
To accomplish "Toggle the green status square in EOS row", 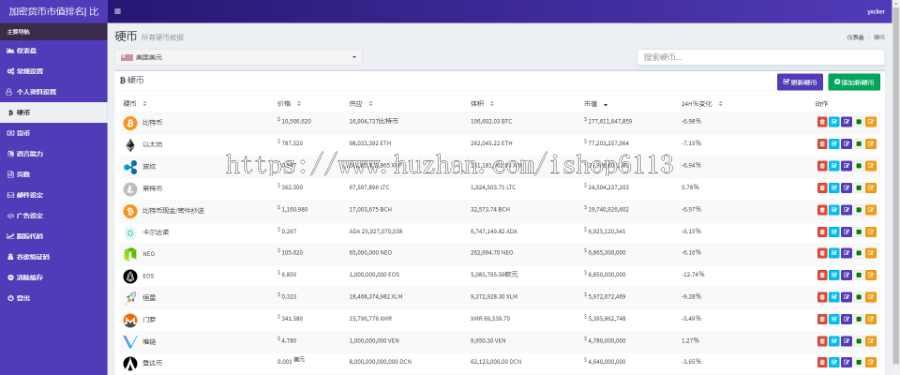I will 859,275.
